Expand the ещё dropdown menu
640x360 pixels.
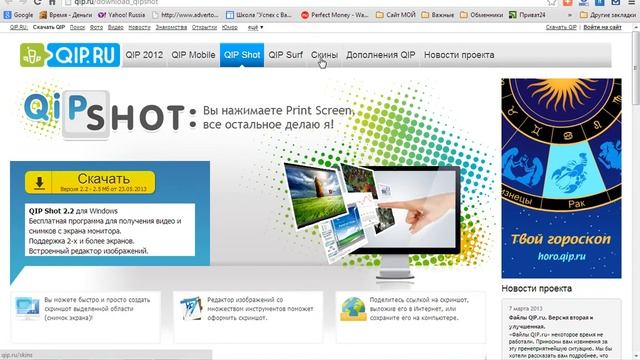coord(255,27)
